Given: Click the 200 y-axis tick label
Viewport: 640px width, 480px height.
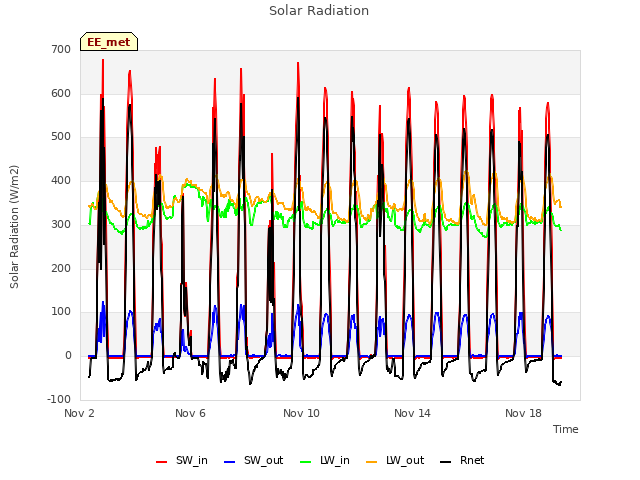Looking at the screenshot, I should pos(61,268).
